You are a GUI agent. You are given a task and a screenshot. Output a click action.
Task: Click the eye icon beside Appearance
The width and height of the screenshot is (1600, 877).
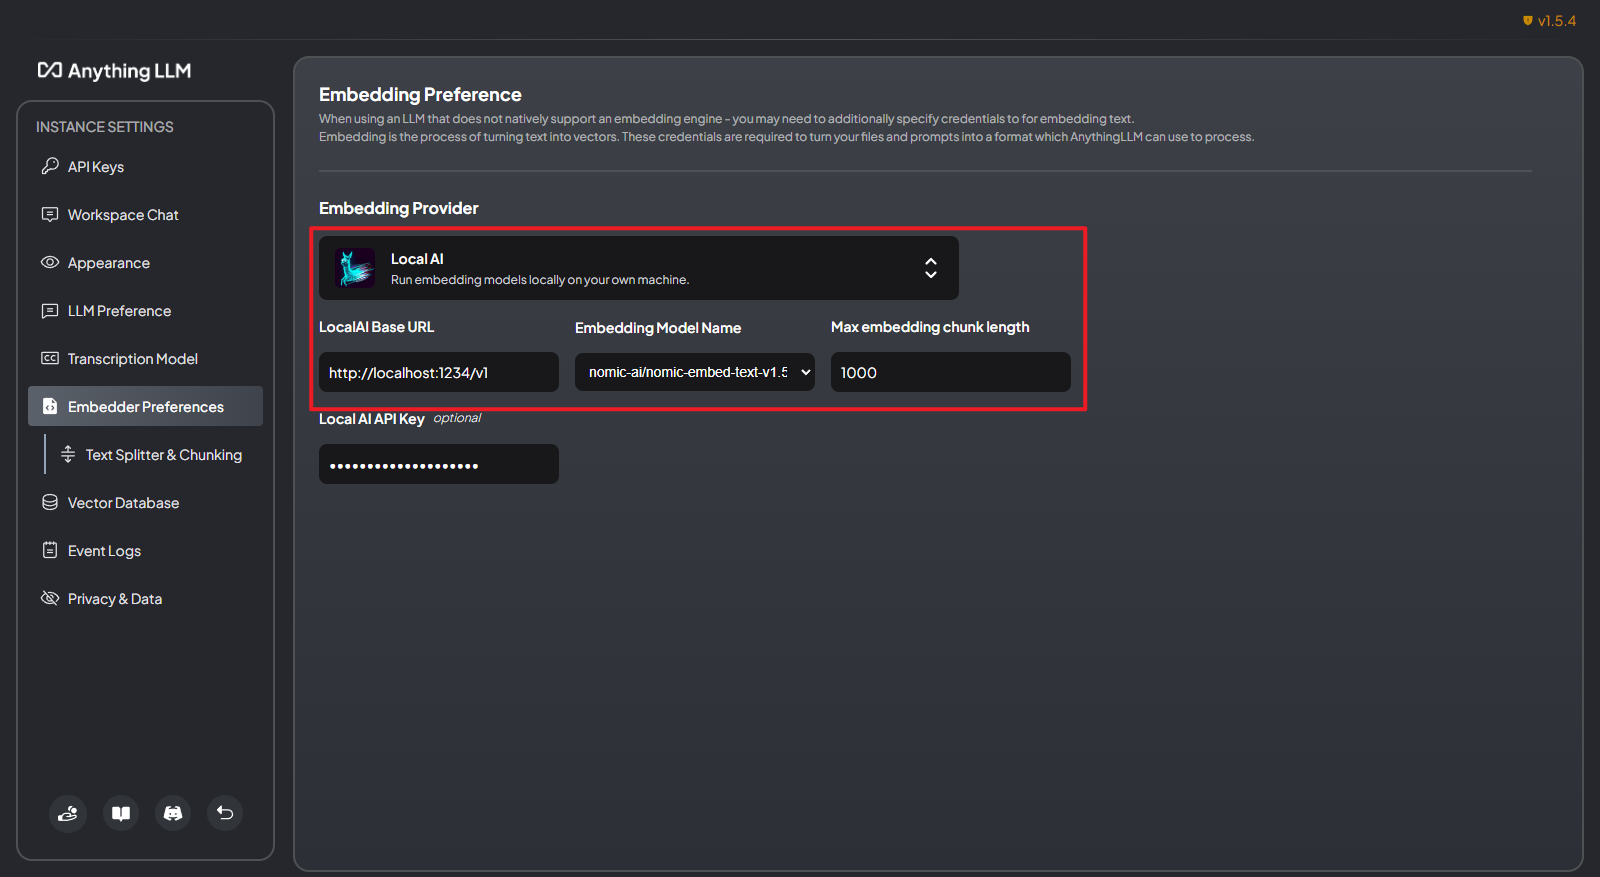click(50, 262)
